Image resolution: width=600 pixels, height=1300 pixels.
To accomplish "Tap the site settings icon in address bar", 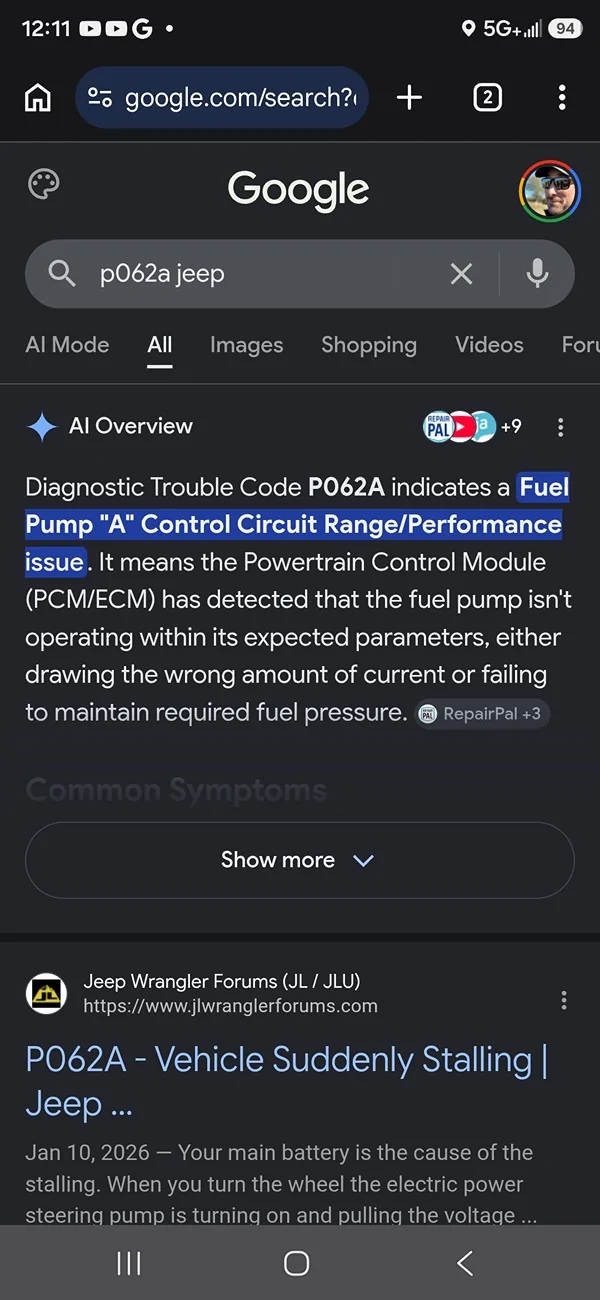I will 100,98.
